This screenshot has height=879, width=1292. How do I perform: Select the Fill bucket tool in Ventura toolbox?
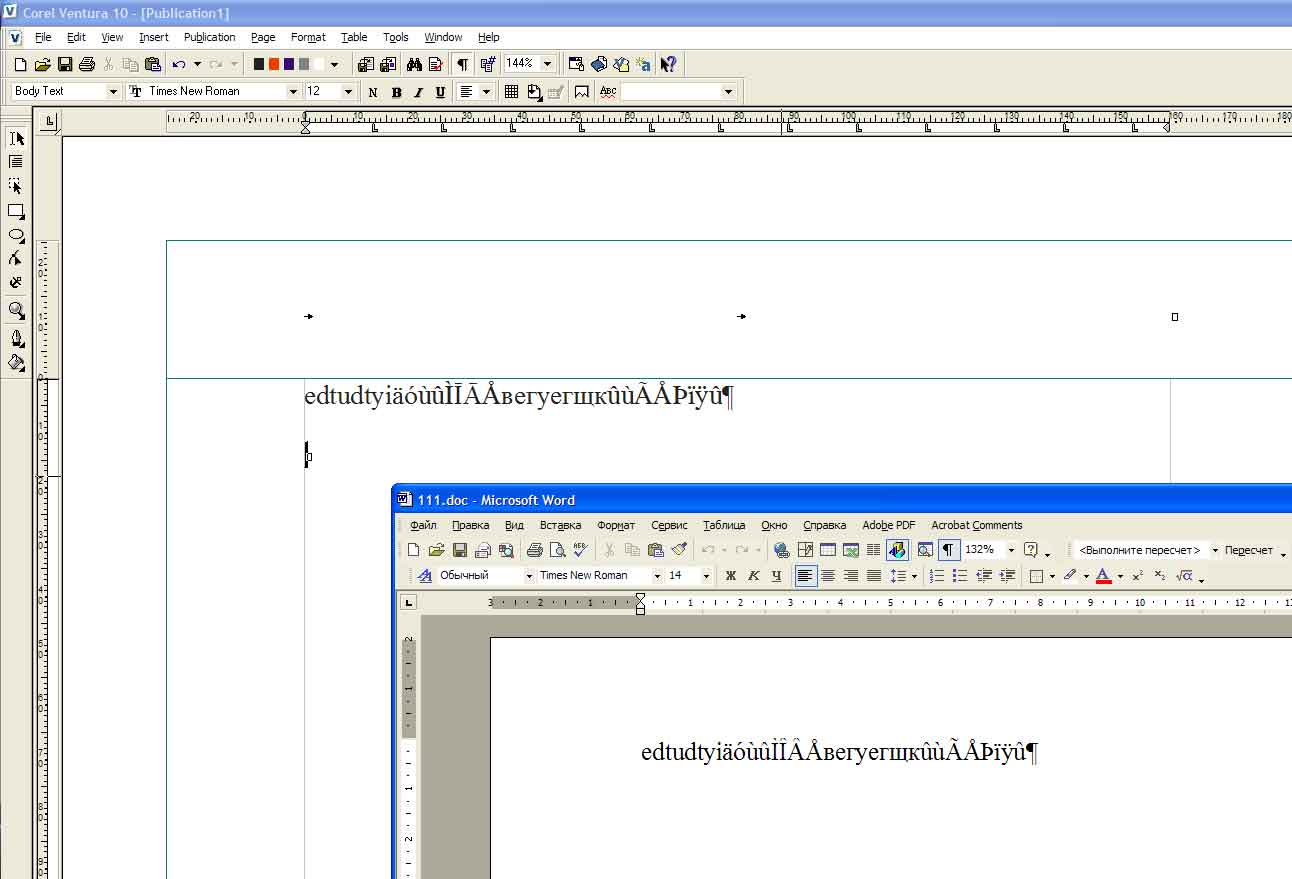coord(16,362)
